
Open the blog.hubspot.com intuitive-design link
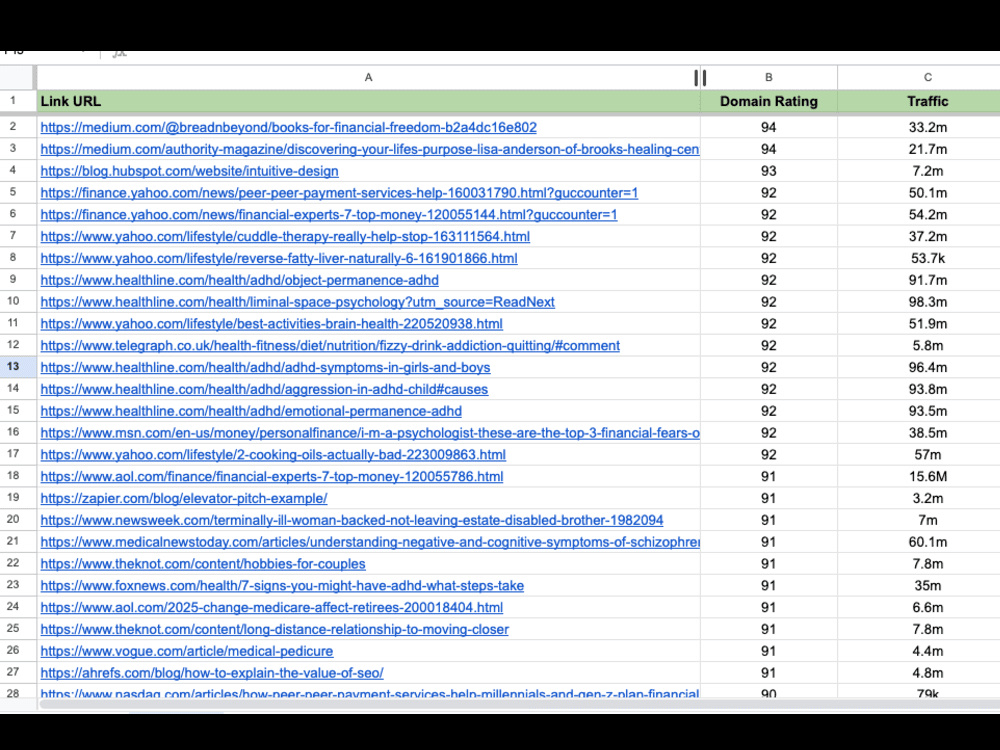[189, 171]
